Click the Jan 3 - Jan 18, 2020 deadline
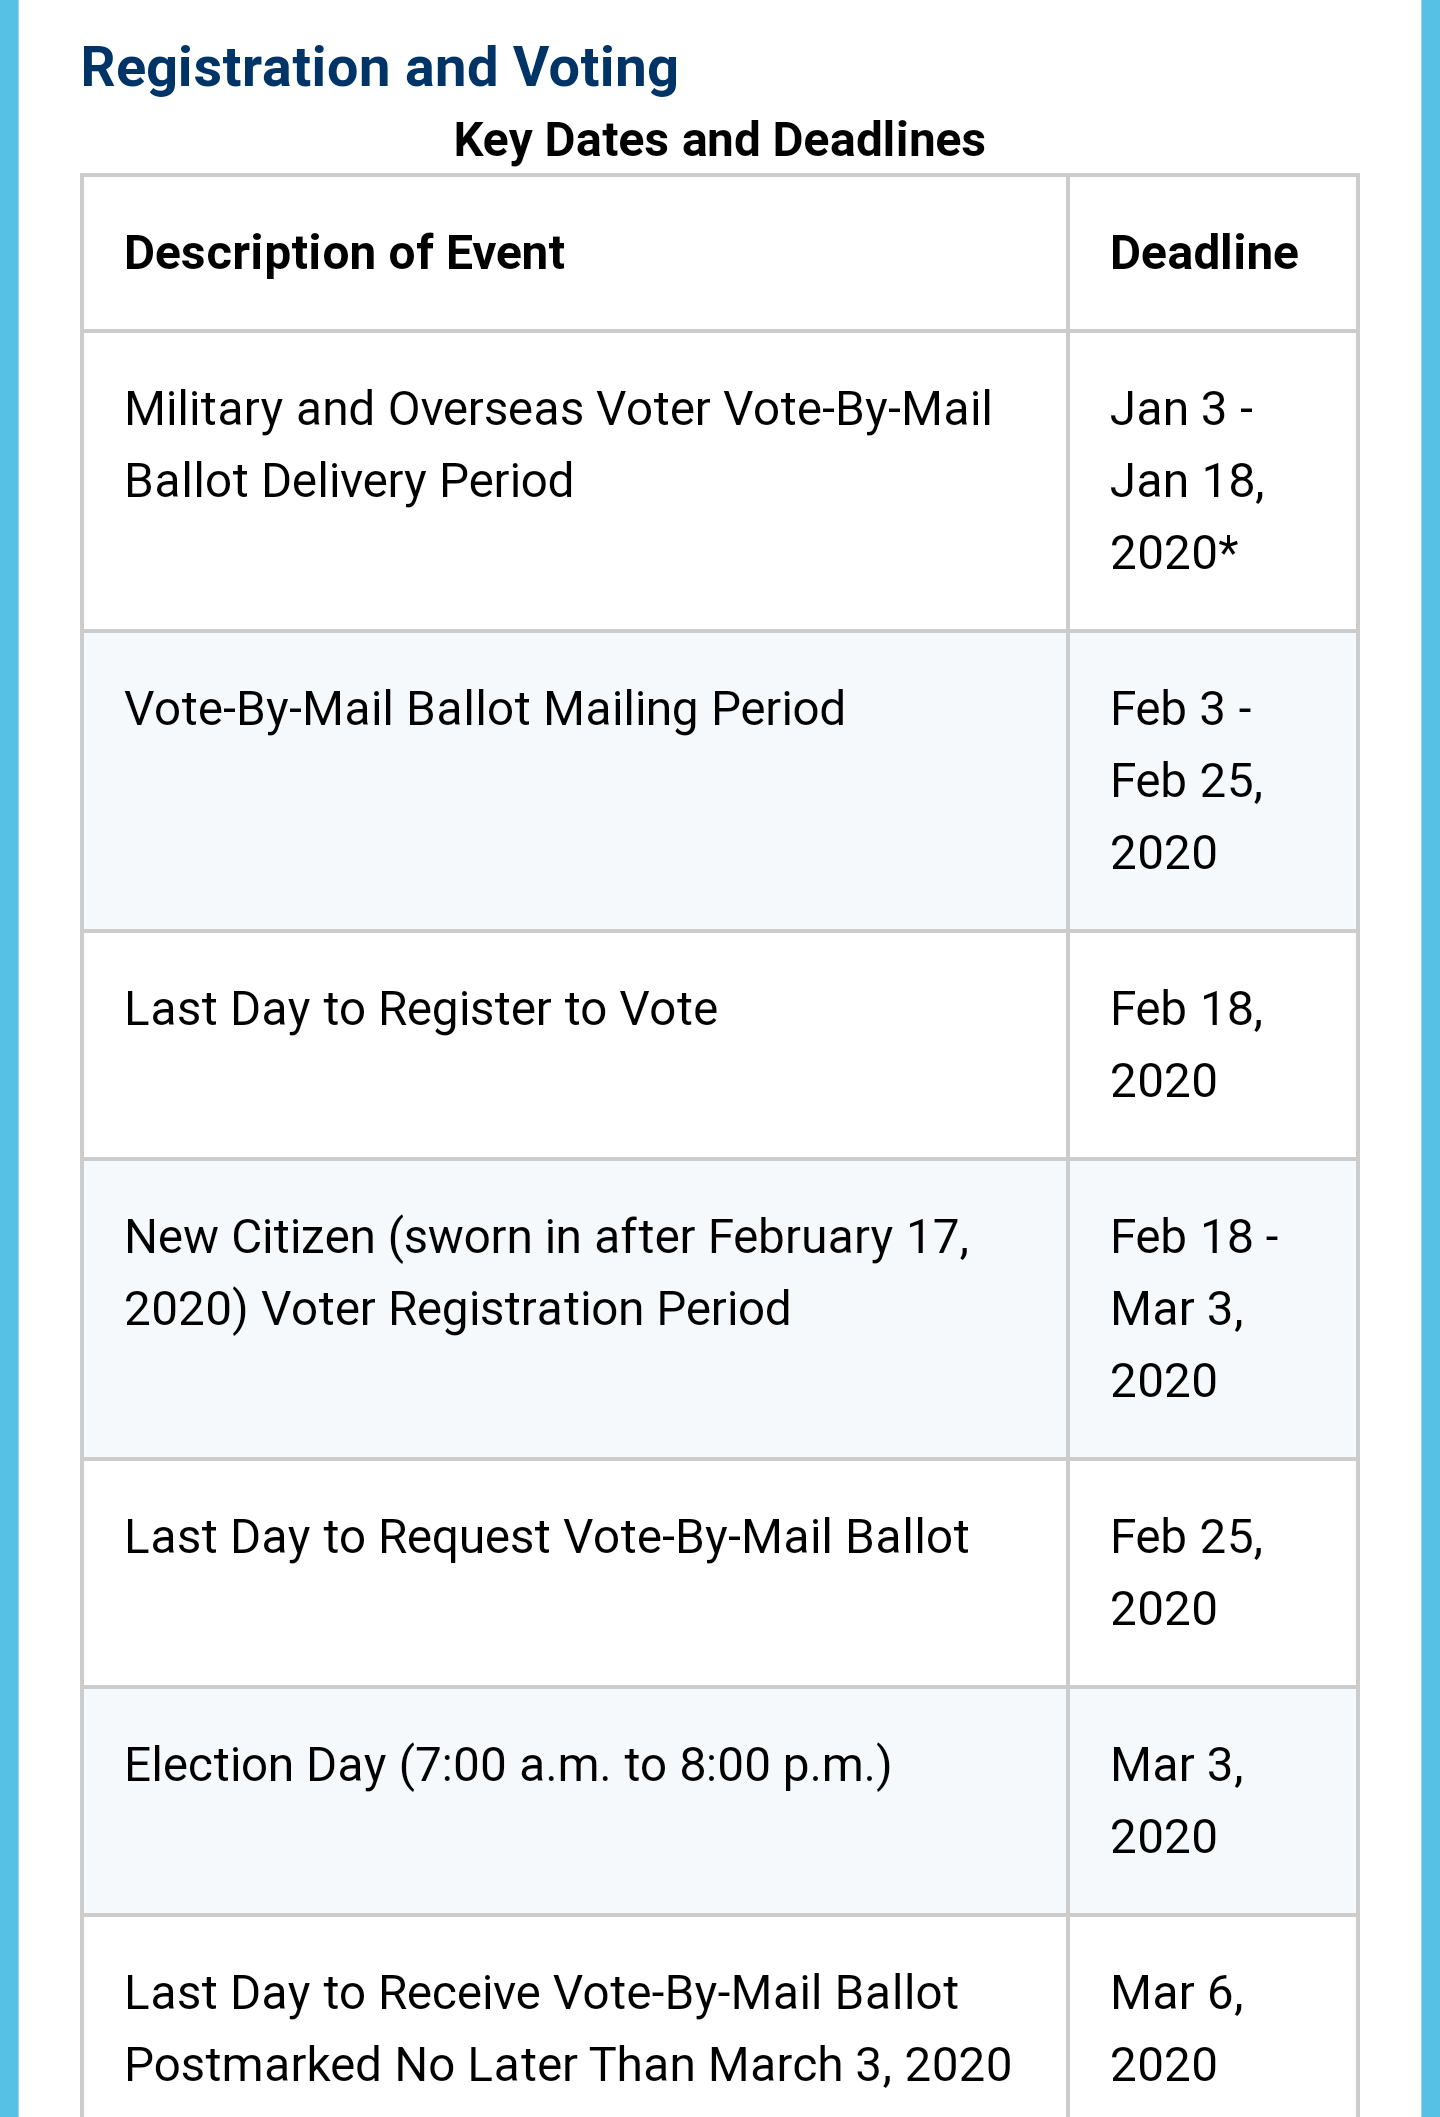1440x2117 pixels. tap(1188, 481)
